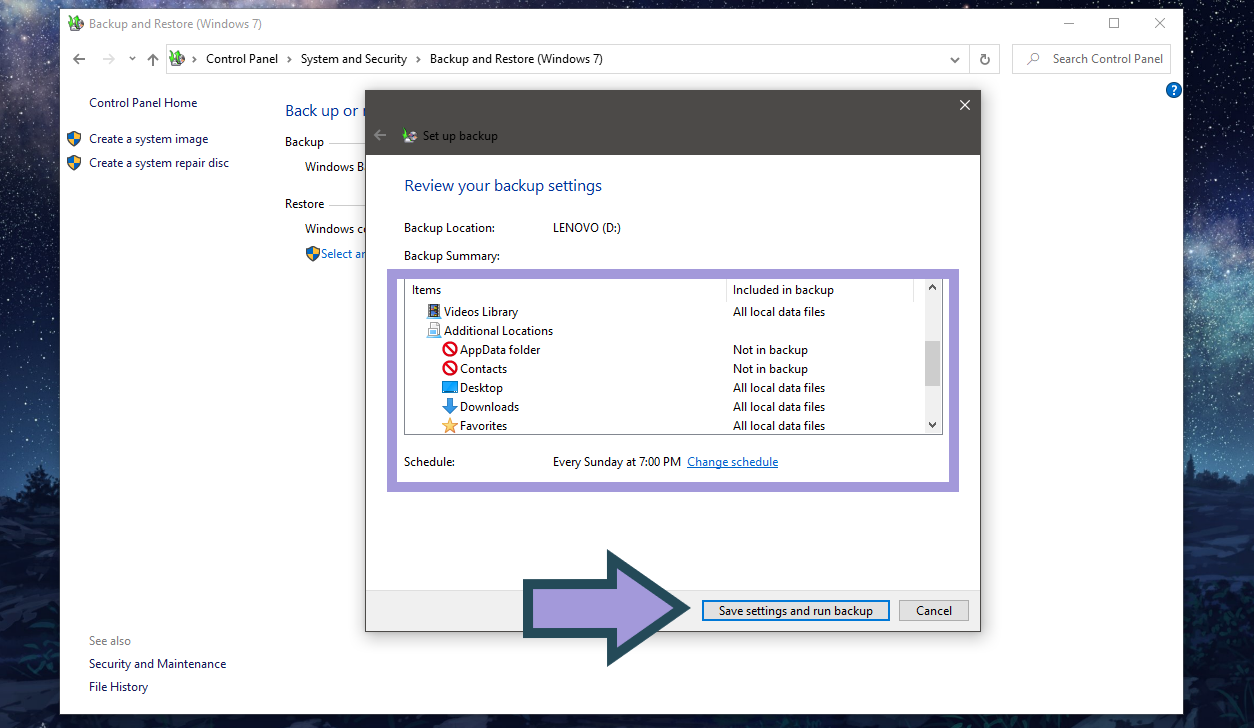Open Control Panel Home link
1254x728 pixels.
(143, 103)
